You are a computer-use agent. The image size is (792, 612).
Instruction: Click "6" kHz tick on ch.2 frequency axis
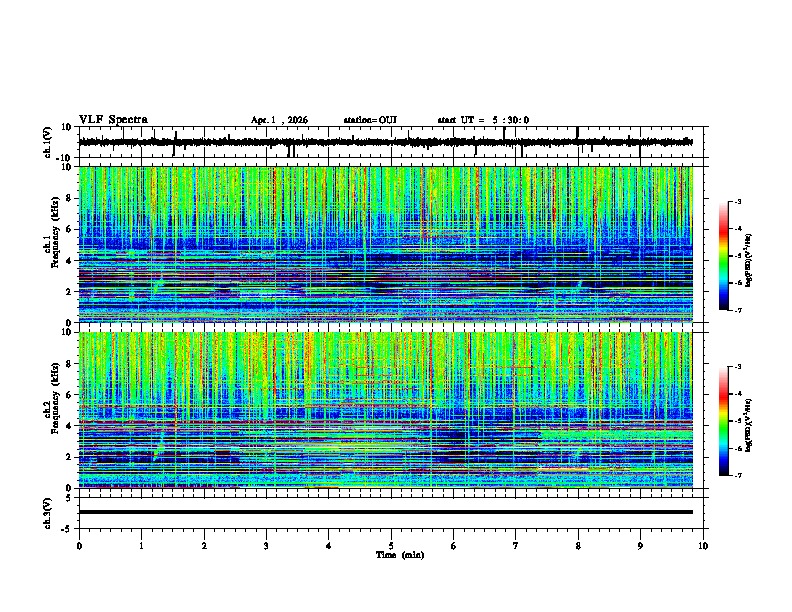(70, 394)
